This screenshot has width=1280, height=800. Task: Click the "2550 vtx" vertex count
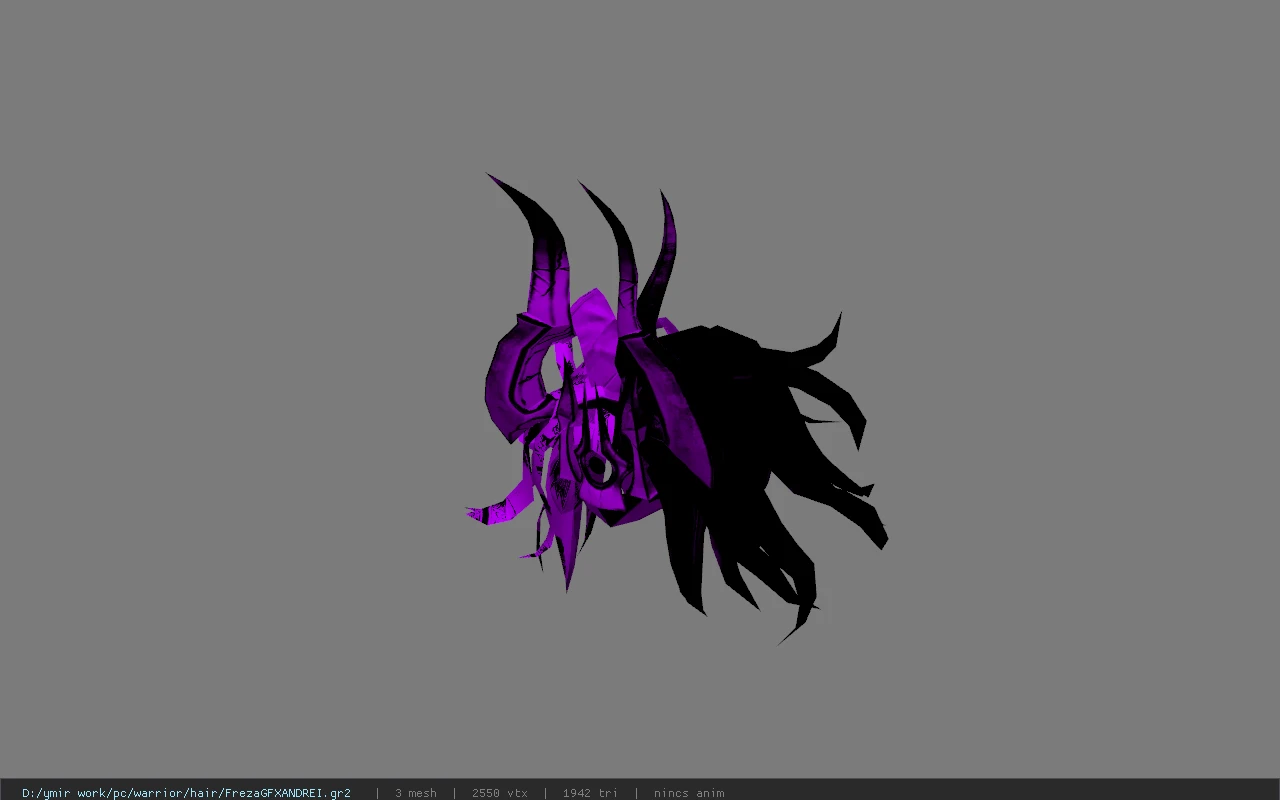[500, 793]
